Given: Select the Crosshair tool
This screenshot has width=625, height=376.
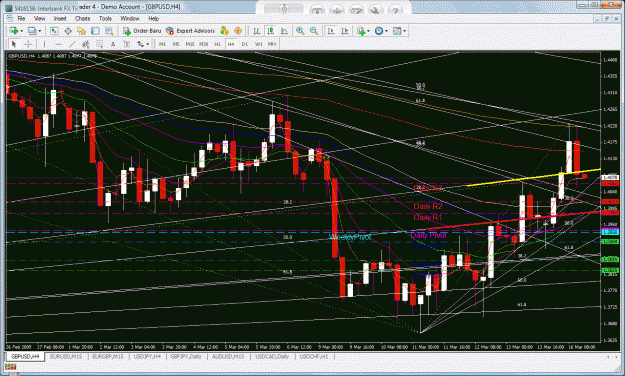Looking at the screenshot, I should point(28,44).
